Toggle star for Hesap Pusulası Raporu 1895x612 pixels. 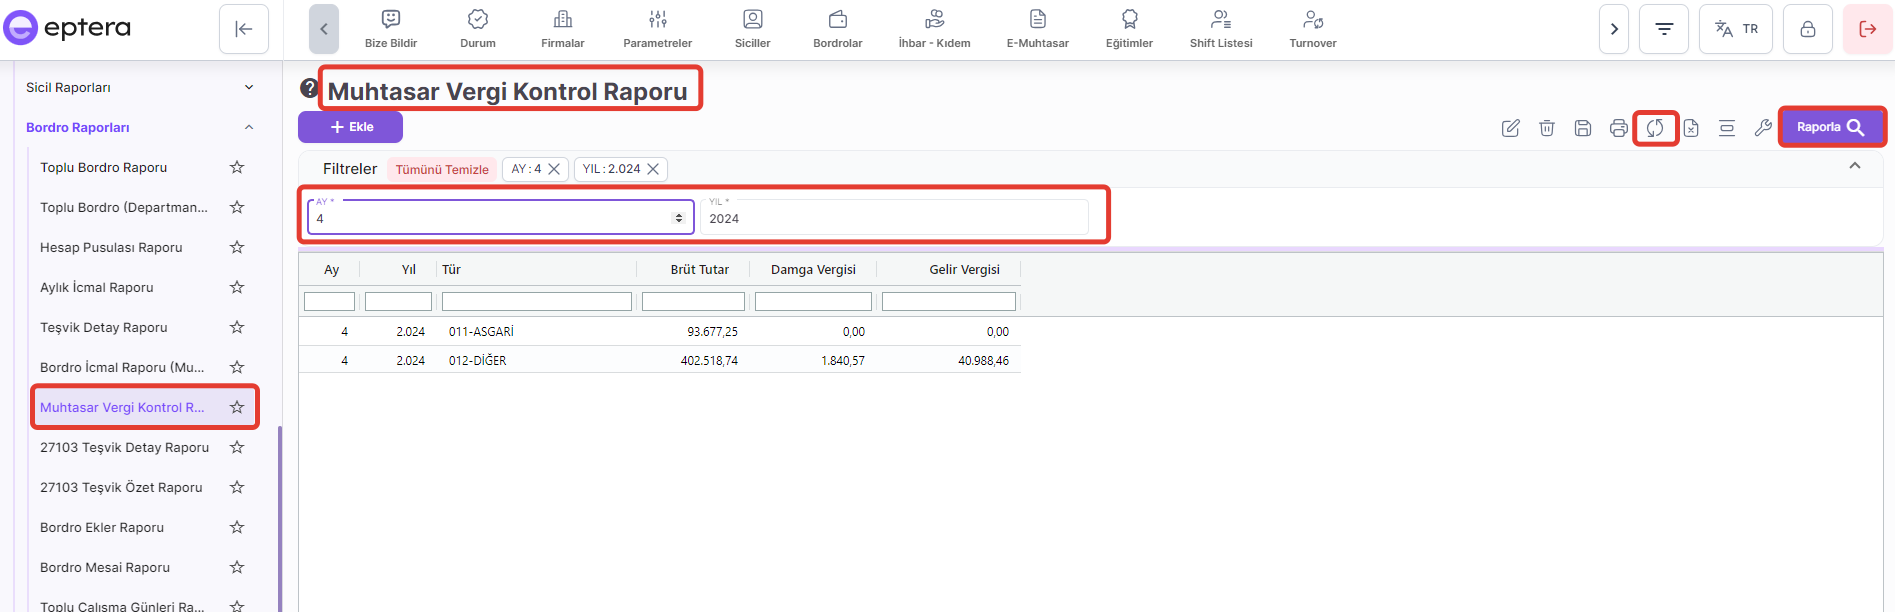click(237, 247)
